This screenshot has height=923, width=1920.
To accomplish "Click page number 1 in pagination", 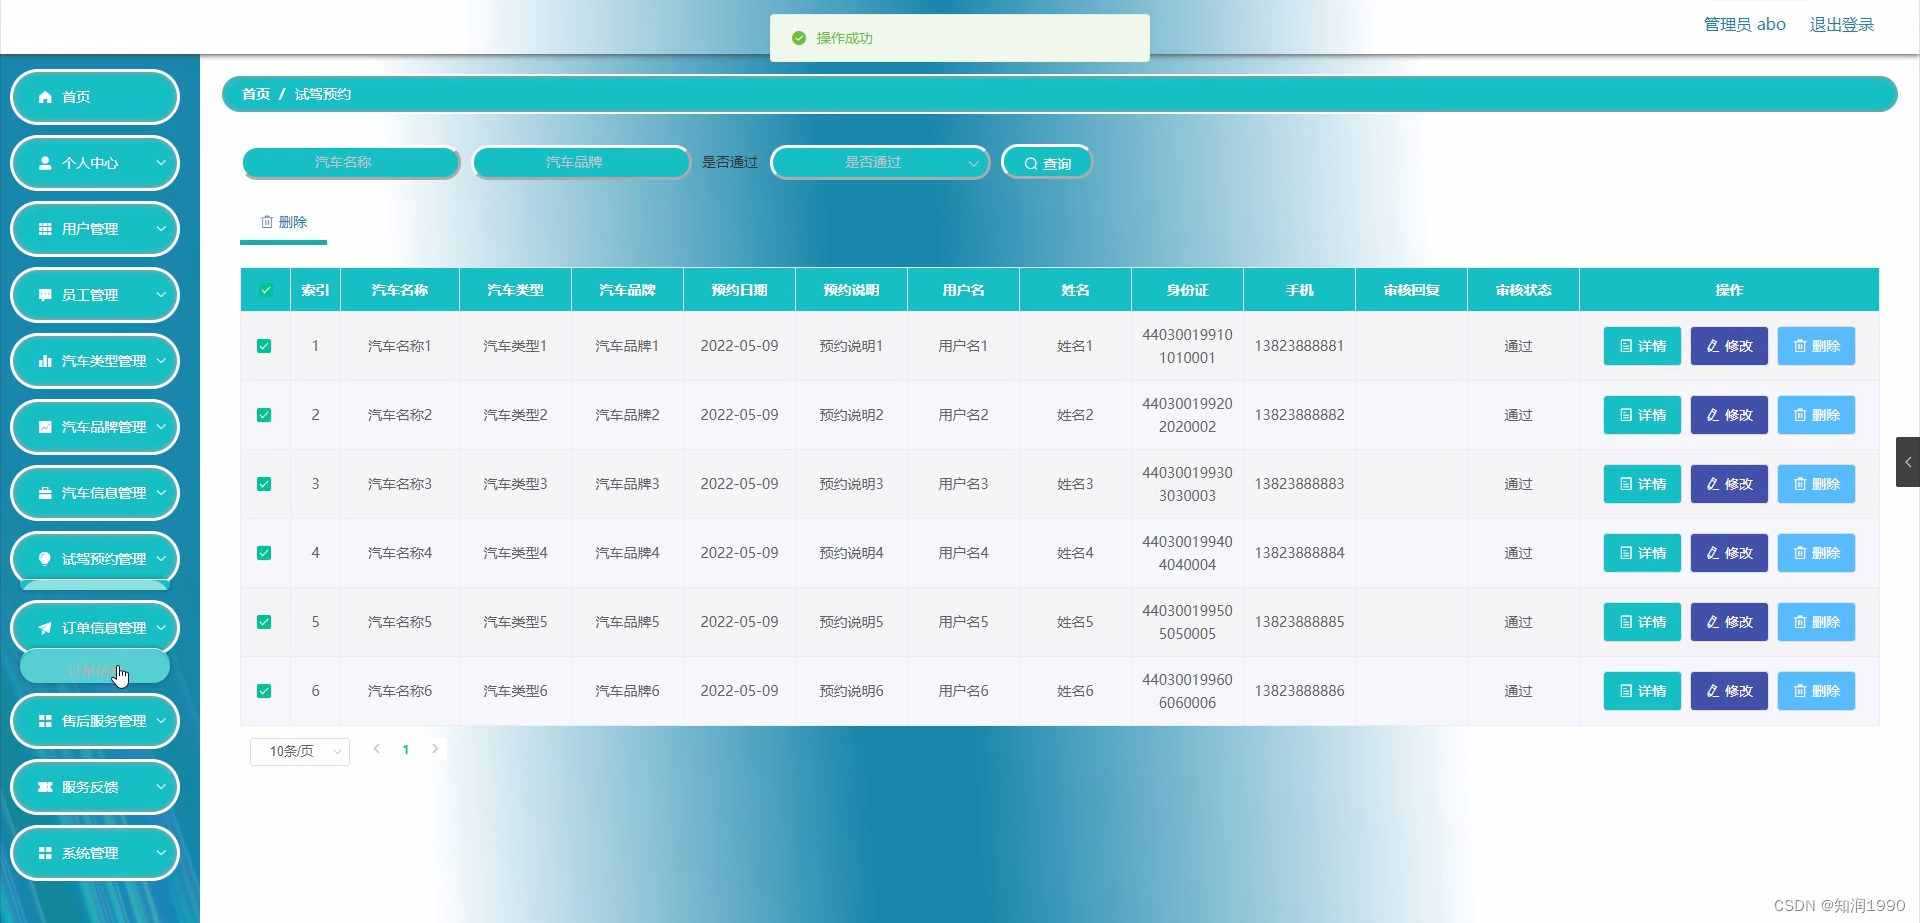I will [x=405, y=749].
